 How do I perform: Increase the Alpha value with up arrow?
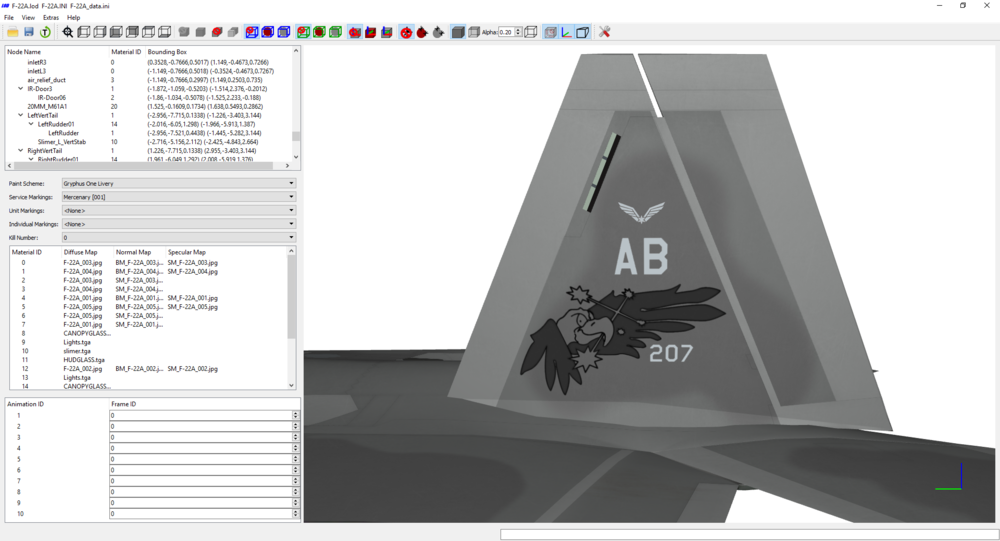tap(518, 30)
